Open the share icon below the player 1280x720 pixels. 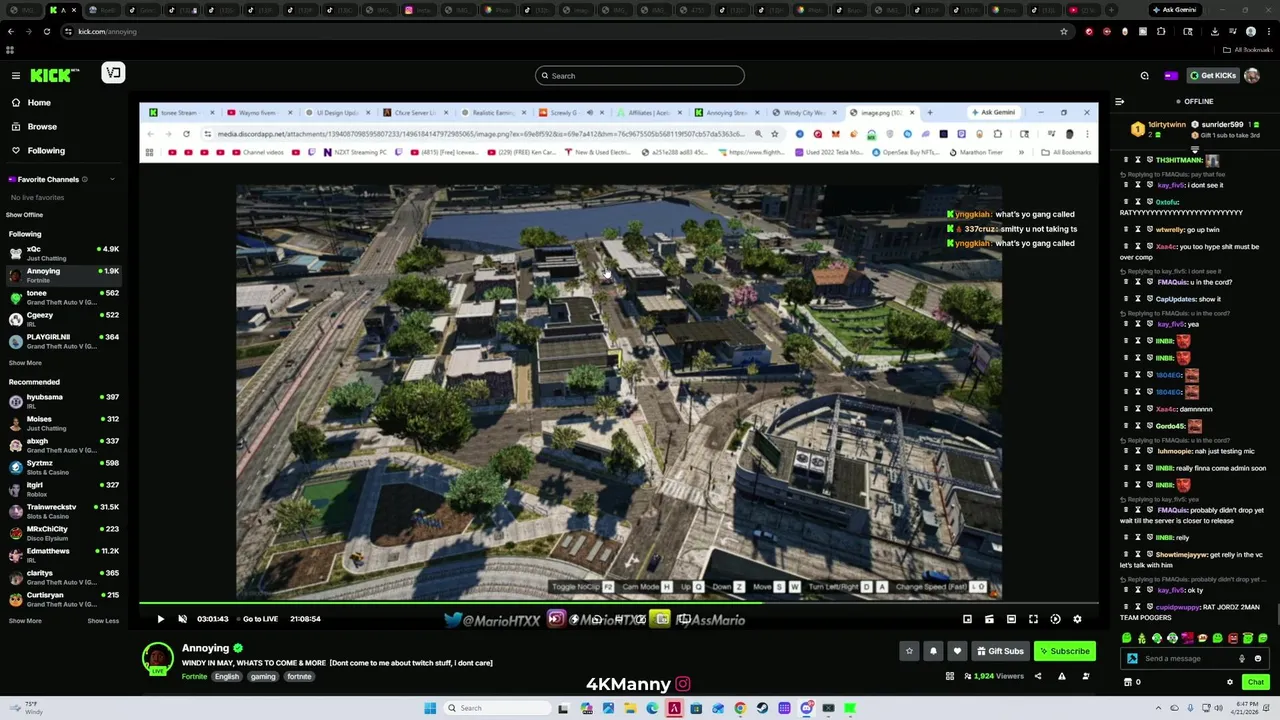click(1037, 677)
